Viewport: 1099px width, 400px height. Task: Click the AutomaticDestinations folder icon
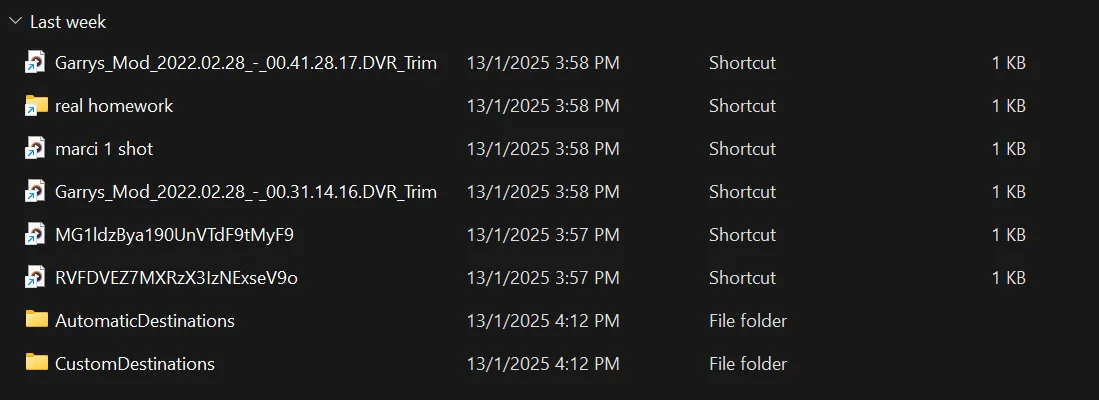36,320
